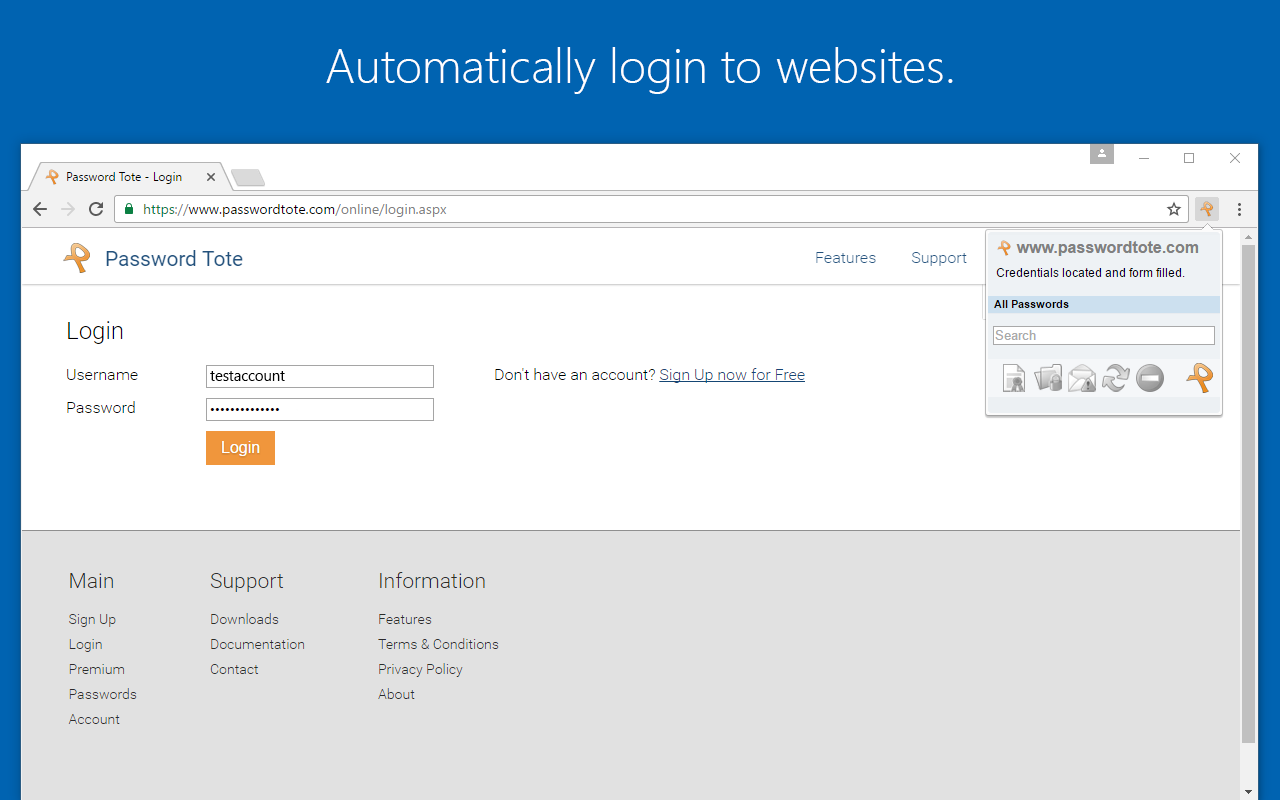The image size is (1280, 800).
Task: Open the Sign Up footer link
Action: 92,619
